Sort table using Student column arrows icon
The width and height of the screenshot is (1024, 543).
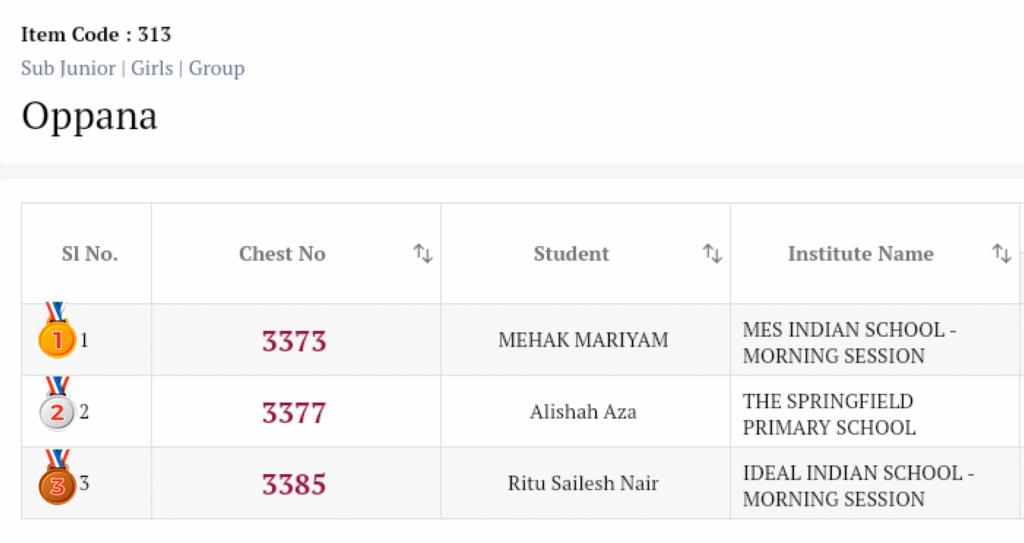pyautogui.click(x=712, y=254)
